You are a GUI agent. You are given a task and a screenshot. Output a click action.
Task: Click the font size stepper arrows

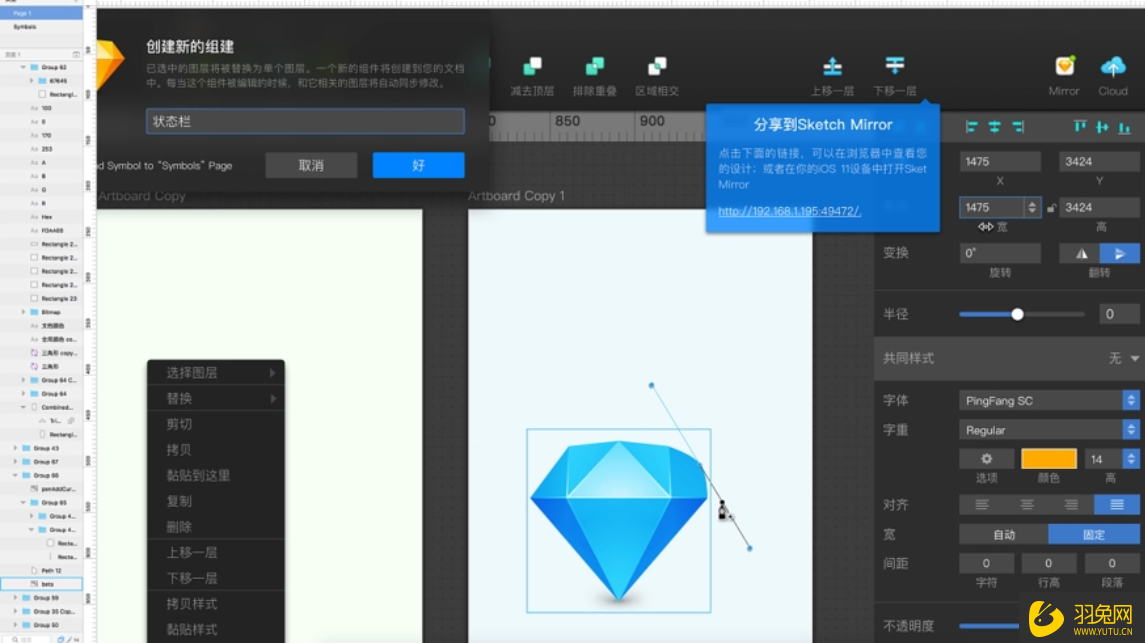point(1131,459)
